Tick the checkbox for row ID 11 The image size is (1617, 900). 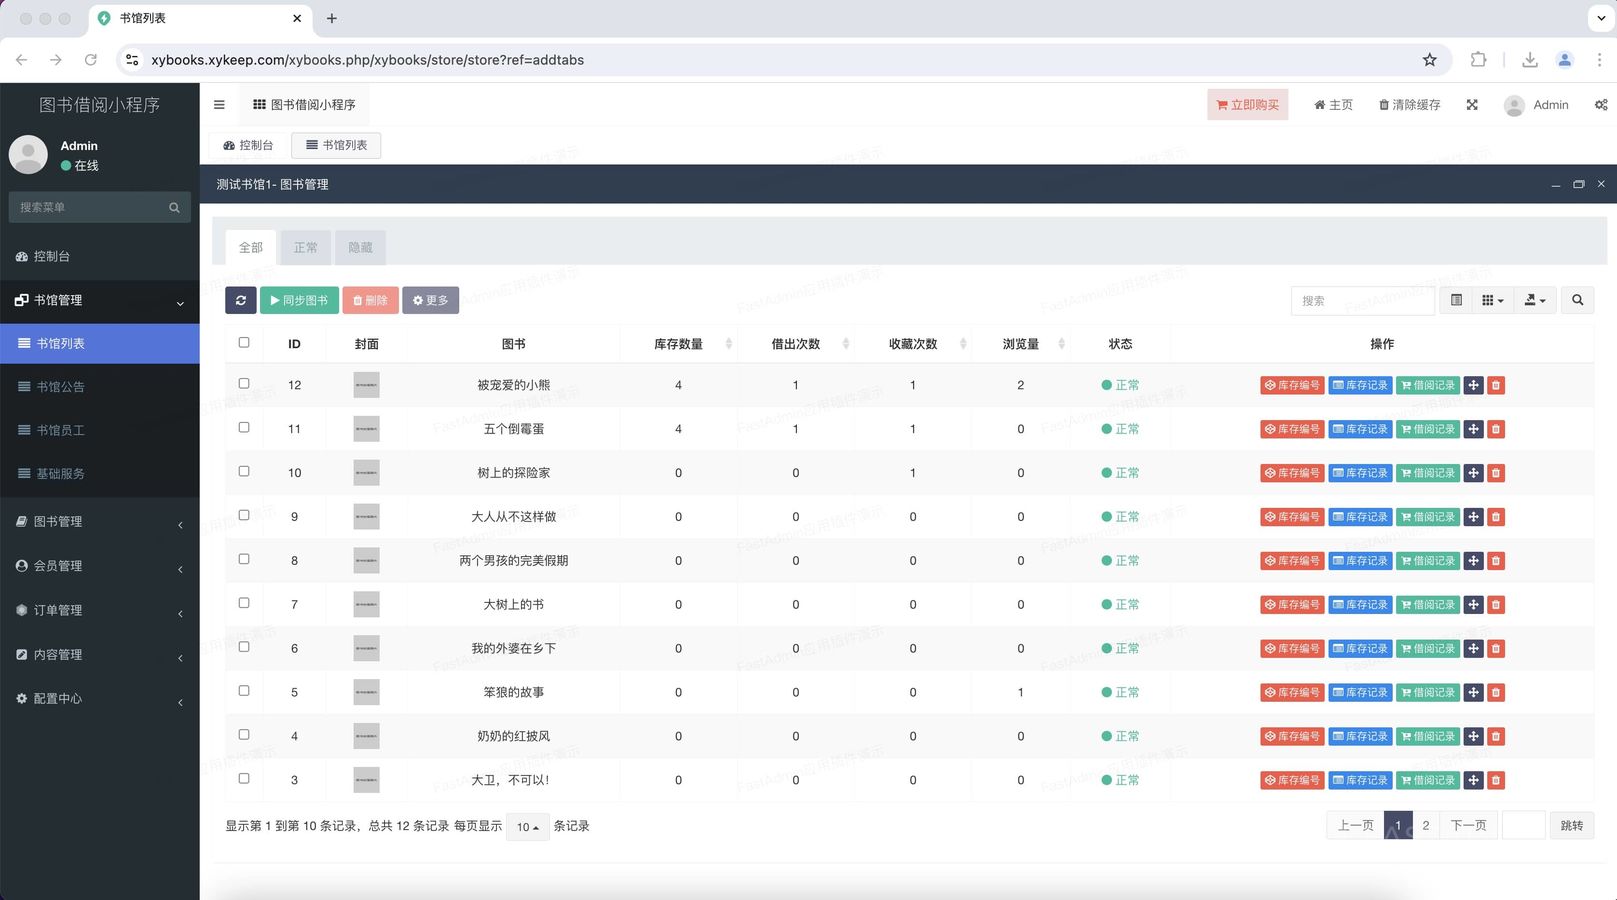coord(244,428)
